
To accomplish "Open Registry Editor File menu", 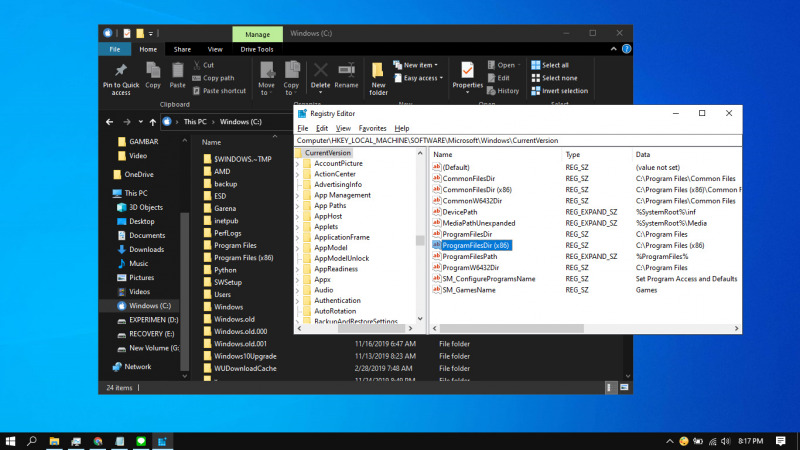I will point(303,129).
